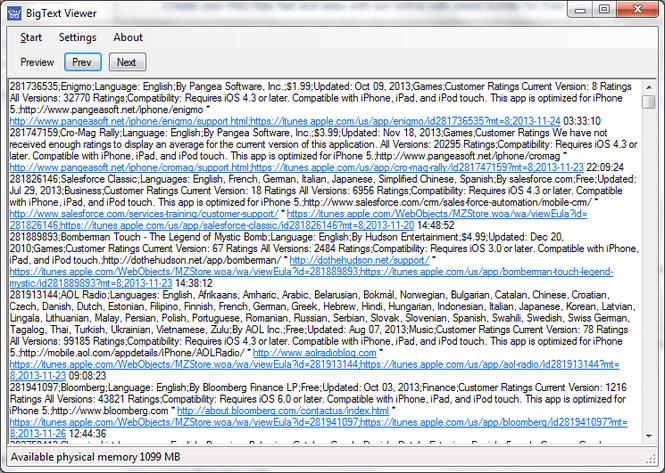
Task: Open the viewEula id=281913144 link
Action: pos(184,364)
